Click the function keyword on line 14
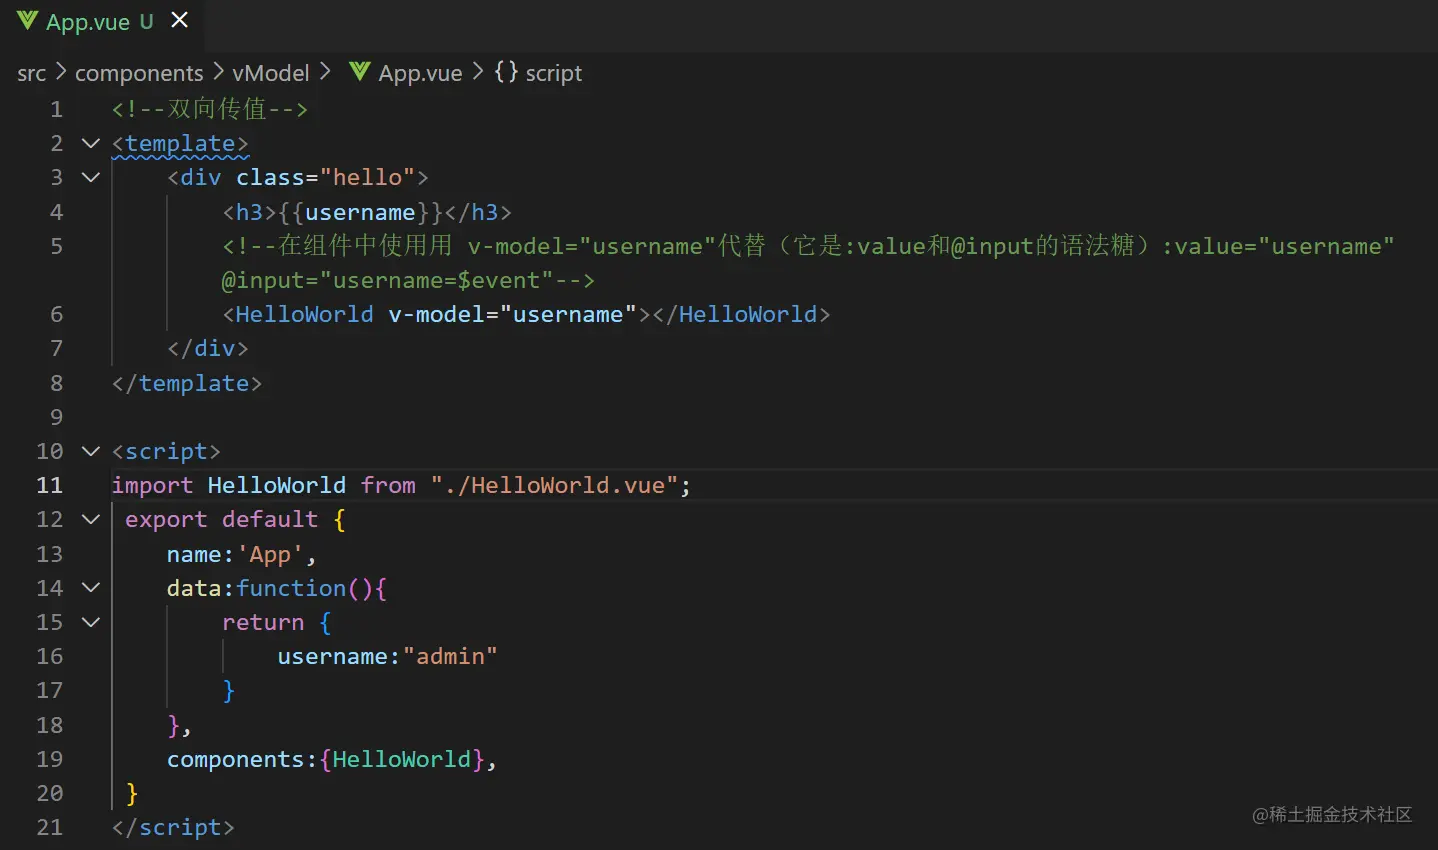This screenshot has height=850, width=1438. click(291, 588)
